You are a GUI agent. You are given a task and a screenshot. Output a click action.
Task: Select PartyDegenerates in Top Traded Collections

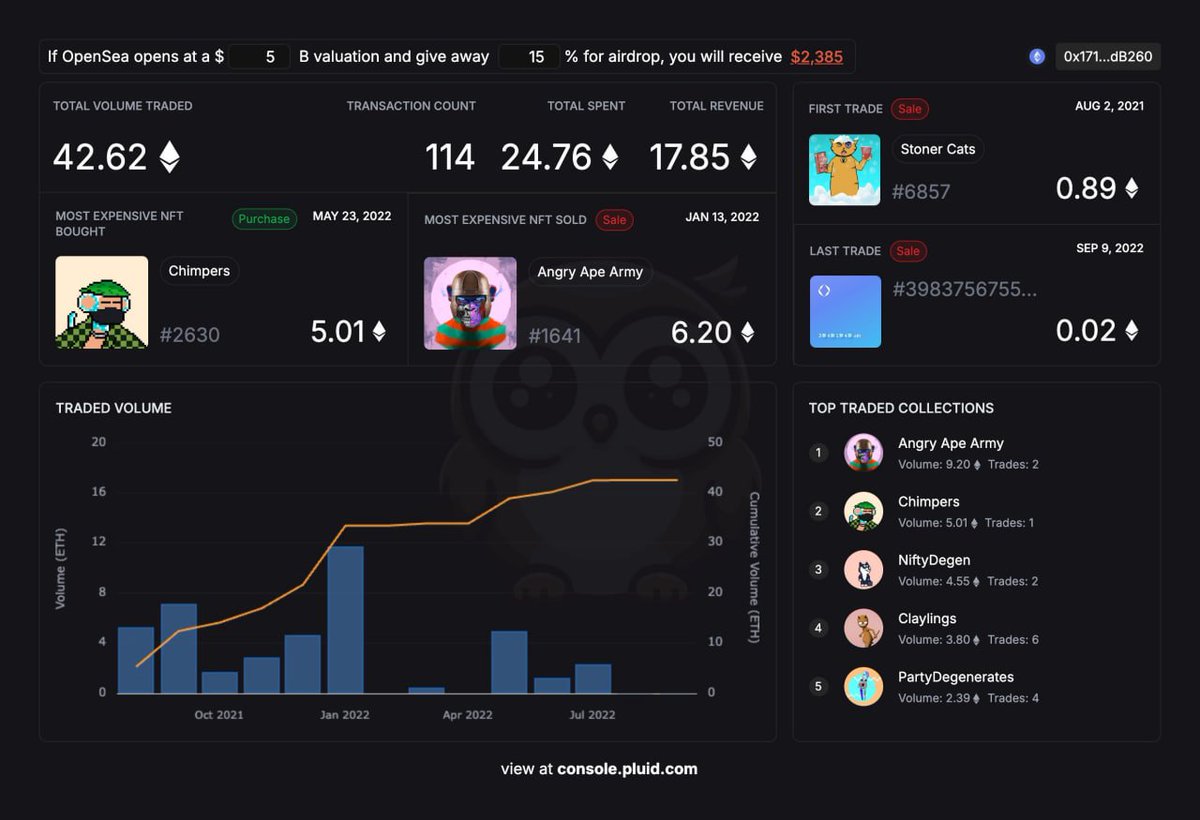(956, 677)
